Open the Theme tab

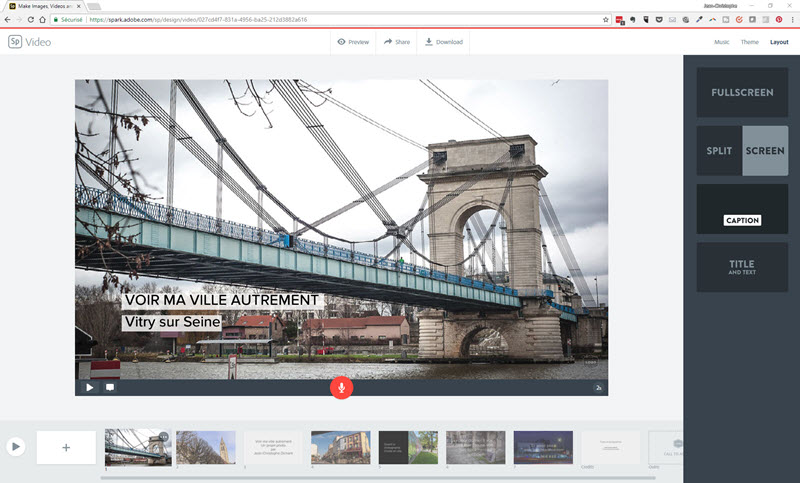(x=749, y=42)
